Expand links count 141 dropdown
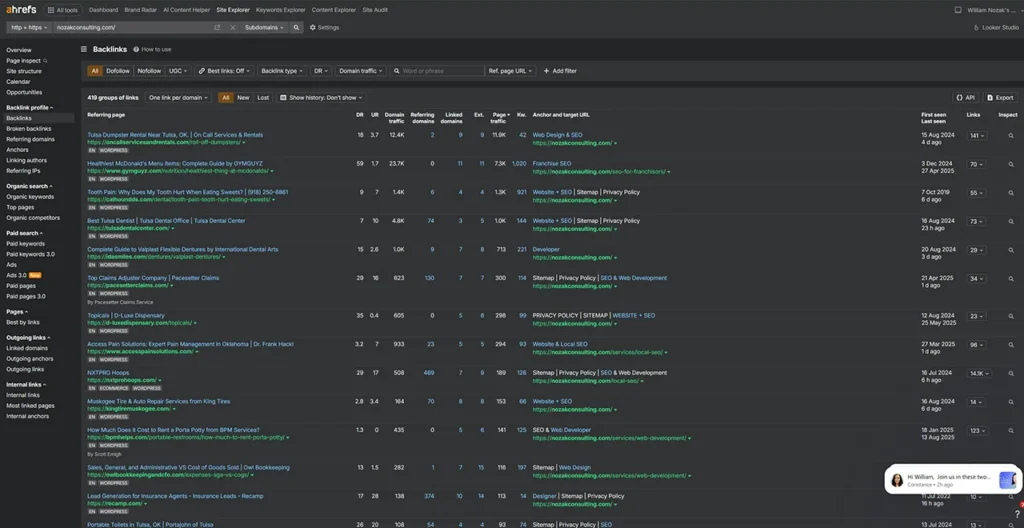The width and height of the screenshot is (1024, 528). [x=977, y=136]
